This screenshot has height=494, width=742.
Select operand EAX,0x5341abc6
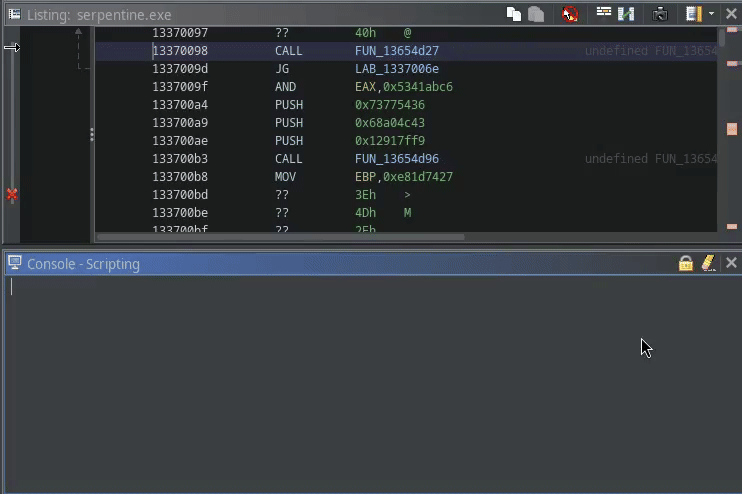click(x=404, y=87)
